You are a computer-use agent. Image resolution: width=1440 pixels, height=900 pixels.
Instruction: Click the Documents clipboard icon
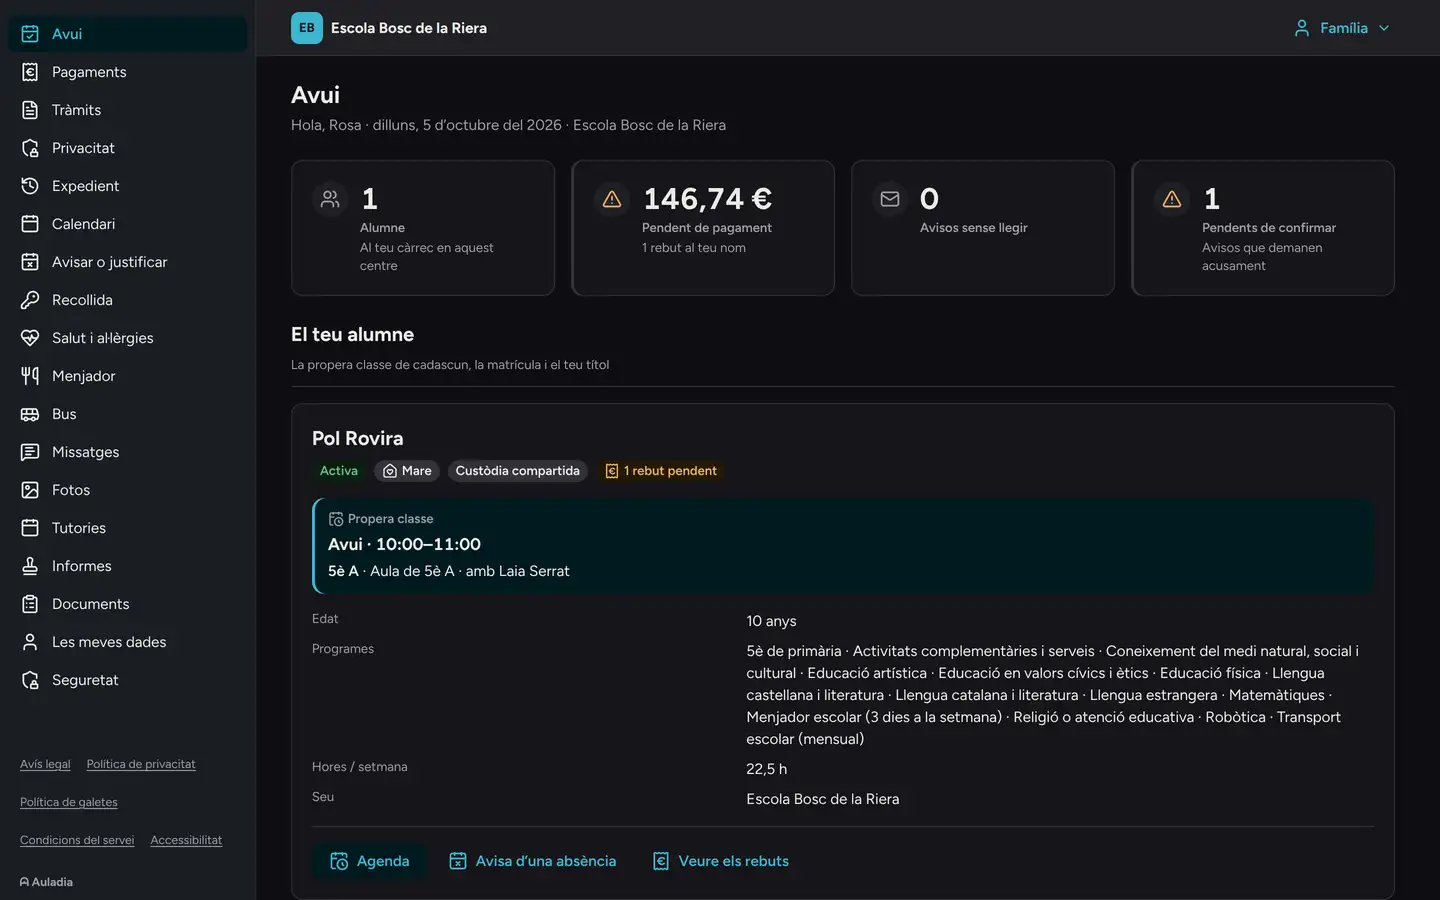click(x=30, y=604)
